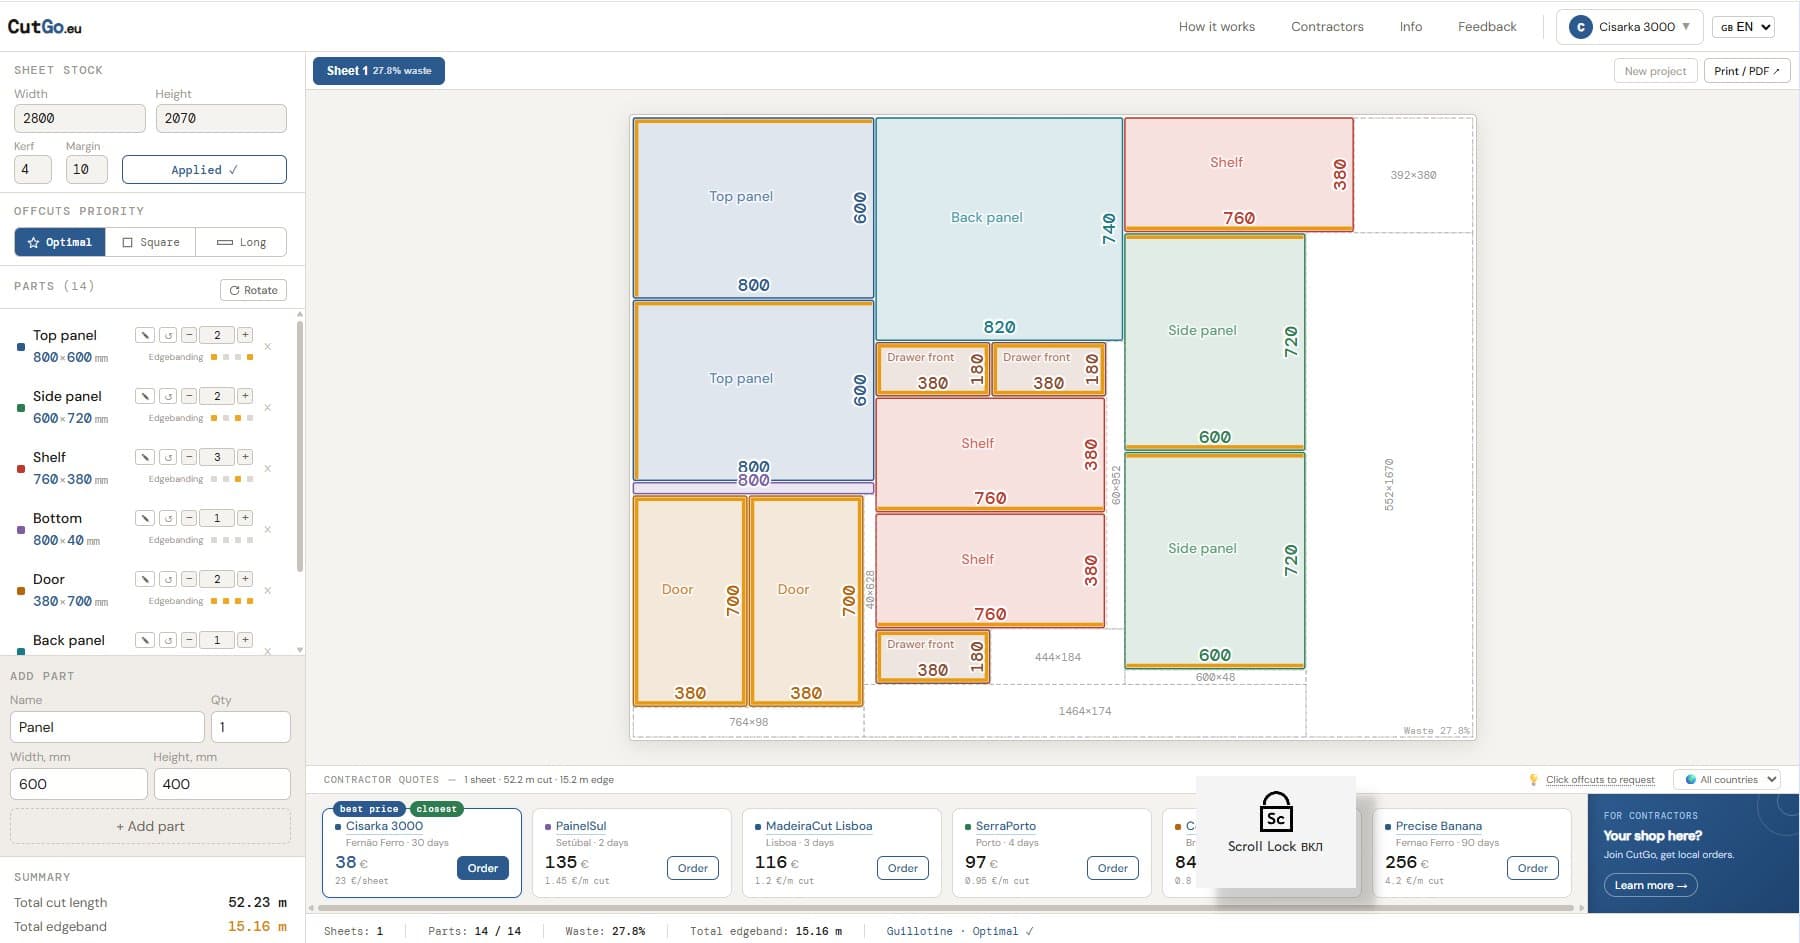This screenshot has height=943, width=1800.
Task: Select Square offcuts priority
Action: coord(151,242)
